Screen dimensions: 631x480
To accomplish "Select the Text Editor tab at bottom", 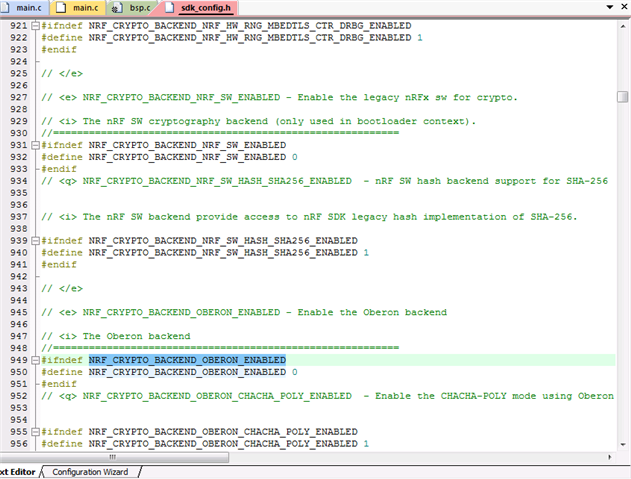I will 18,472.
